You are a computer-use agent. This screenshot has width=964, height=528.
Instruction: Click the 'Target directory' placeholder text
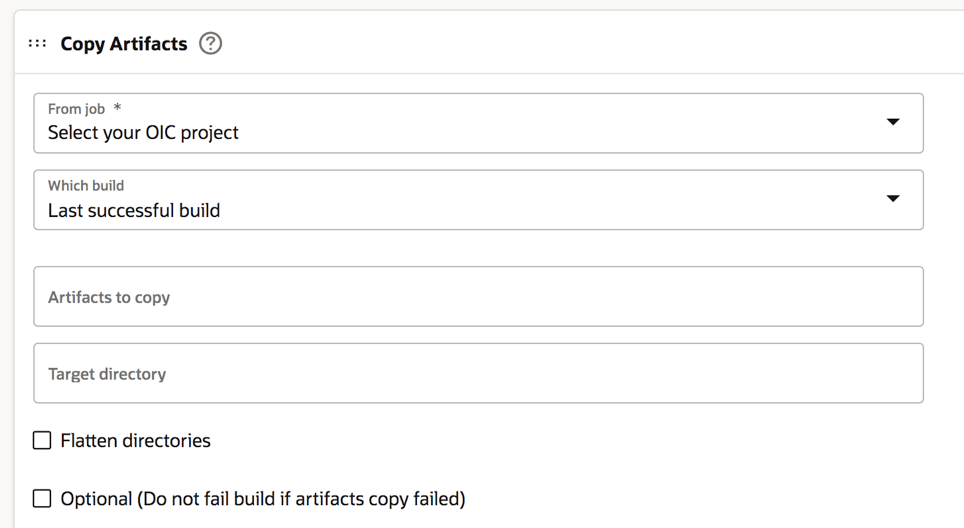[107, 374]
